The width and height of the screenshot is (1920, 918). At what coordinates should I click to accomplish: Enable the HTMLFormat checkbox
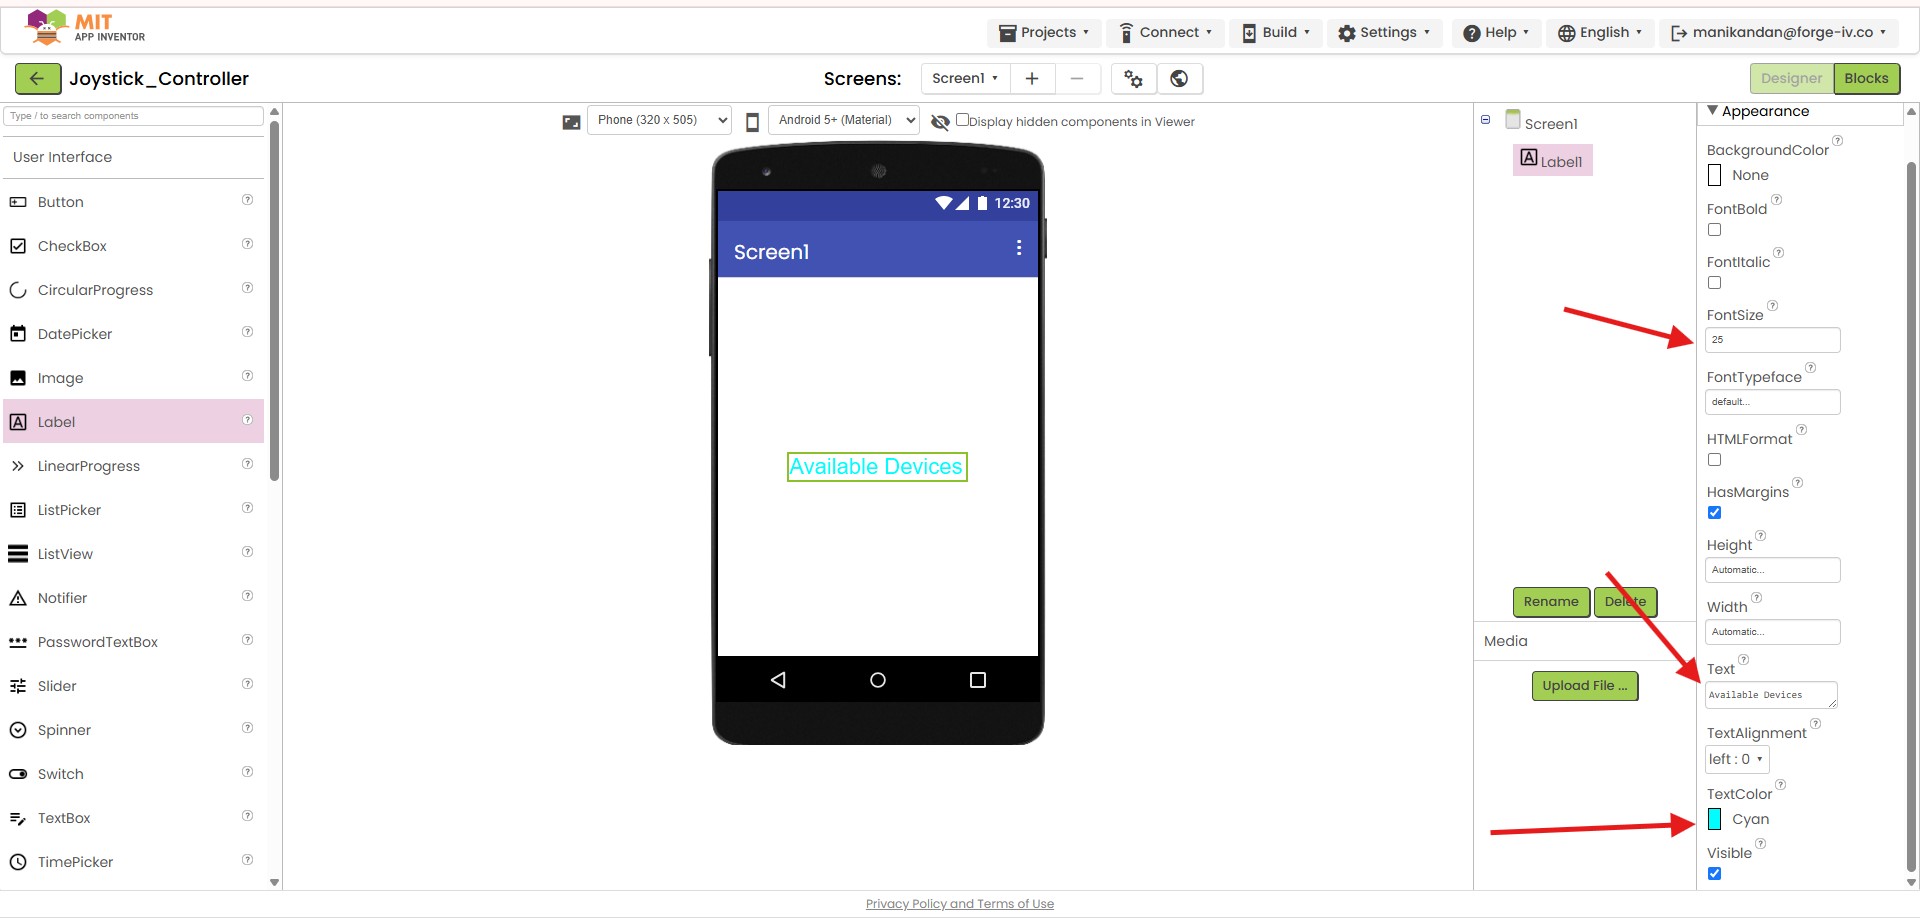tap(1714, 460)
